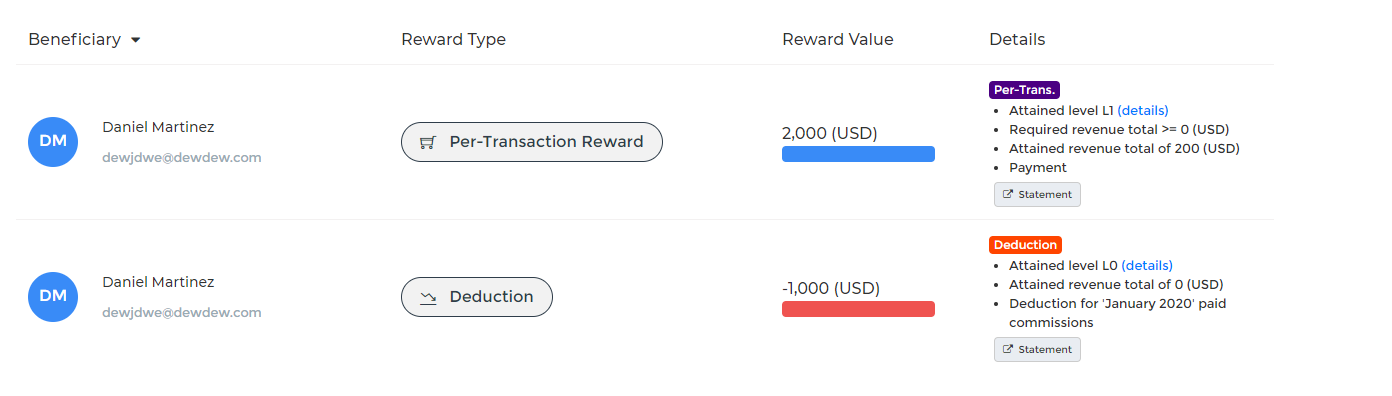
Task: Toggle Beneficiary column sort arrow
Action: pyautogui.click(x=135, y=40)
